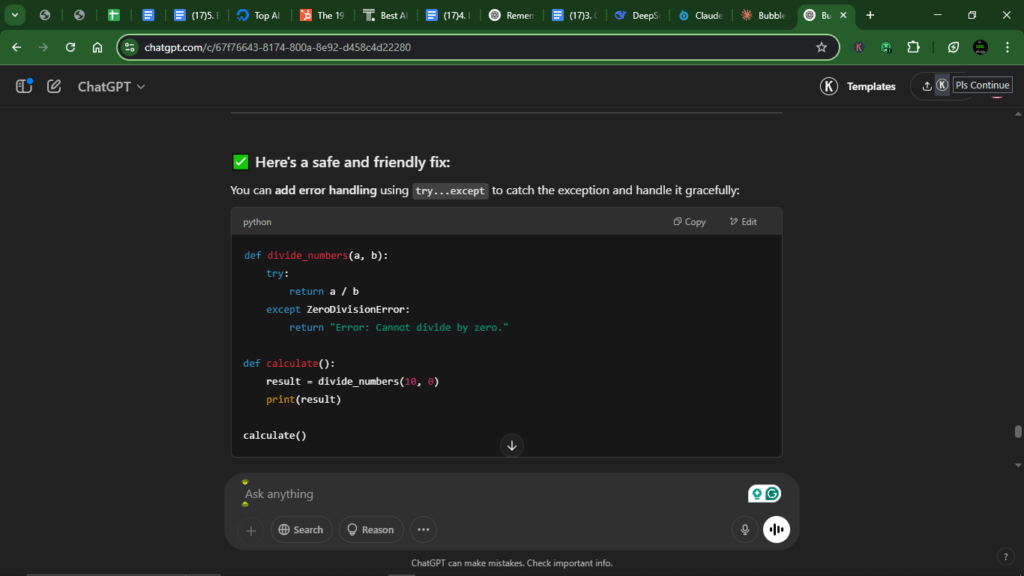
Task: Activate dictation with the microphone icon
Action: tap(744, 529)
